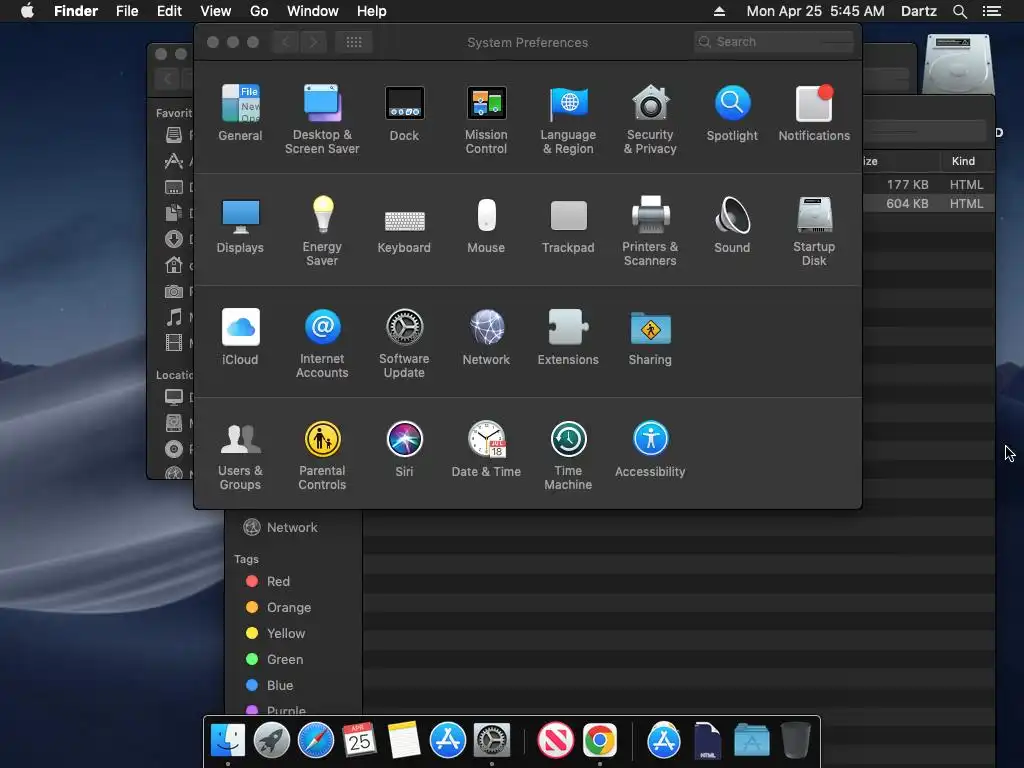
Task: Open Parental Controls preferences
Action: tap(322, 456)
